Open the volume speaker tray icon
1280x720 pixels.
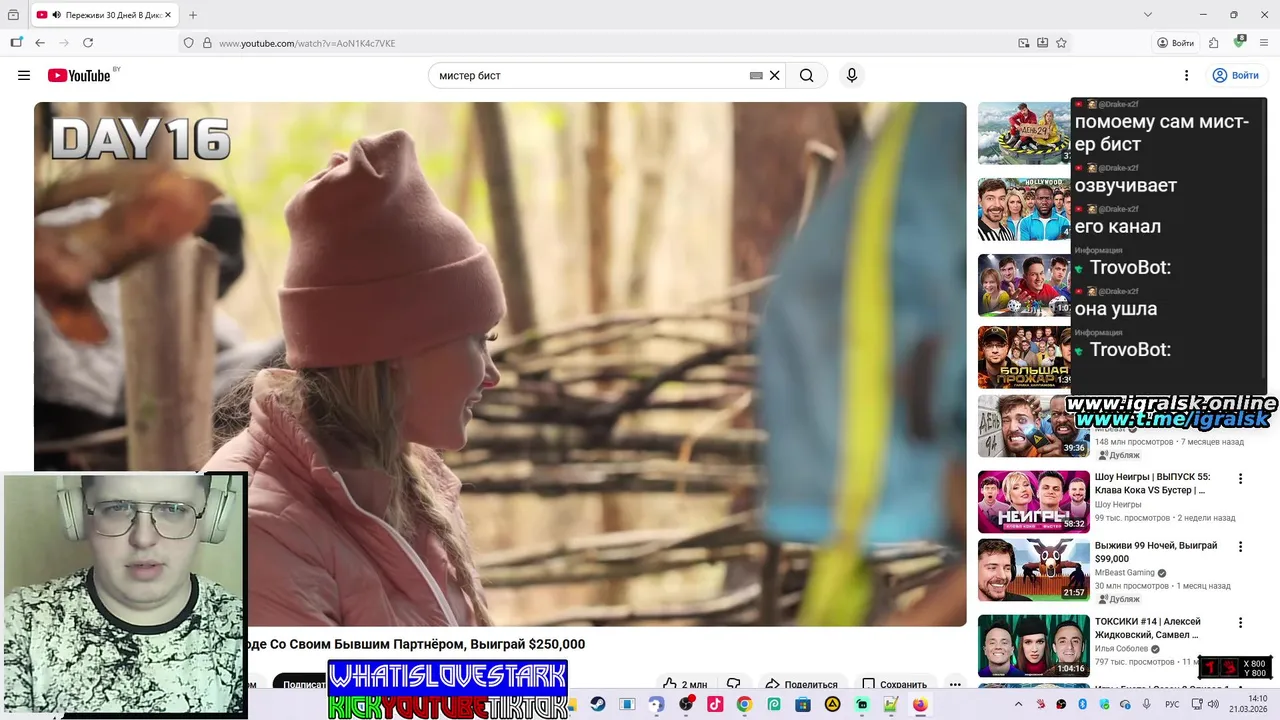1213,704
